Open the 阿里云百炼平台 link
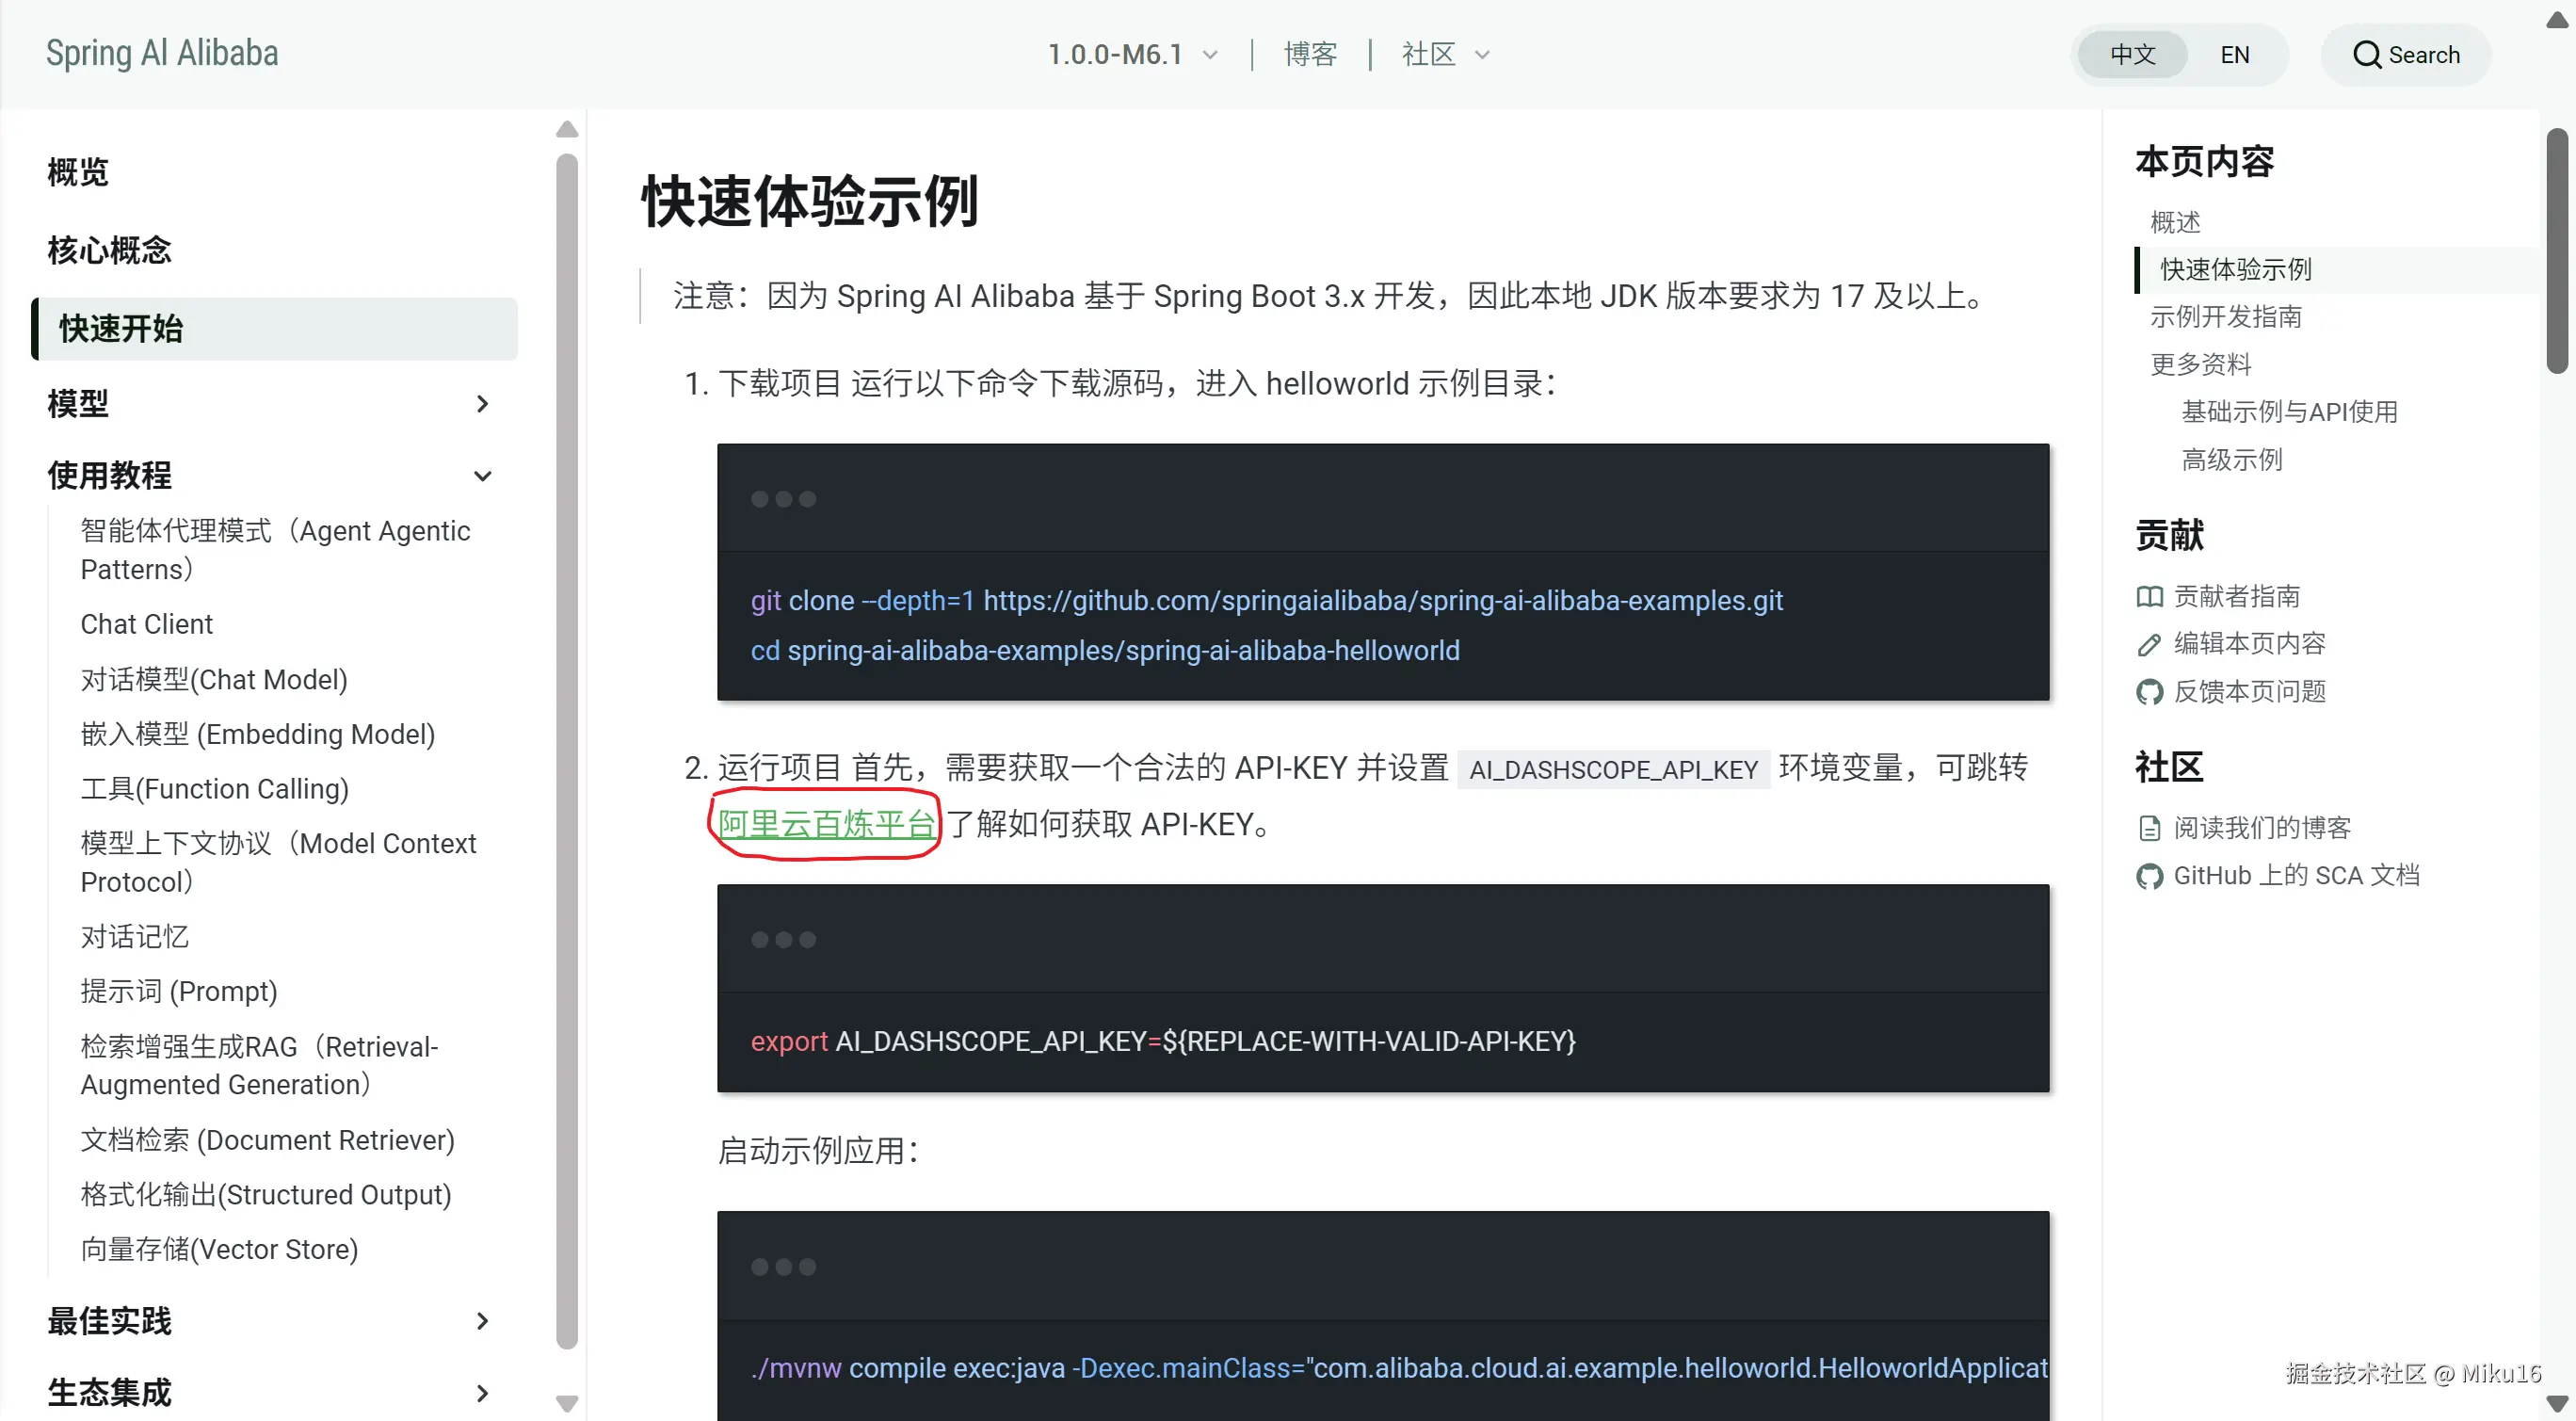The image size is (2576, 1421). point(826,824)
